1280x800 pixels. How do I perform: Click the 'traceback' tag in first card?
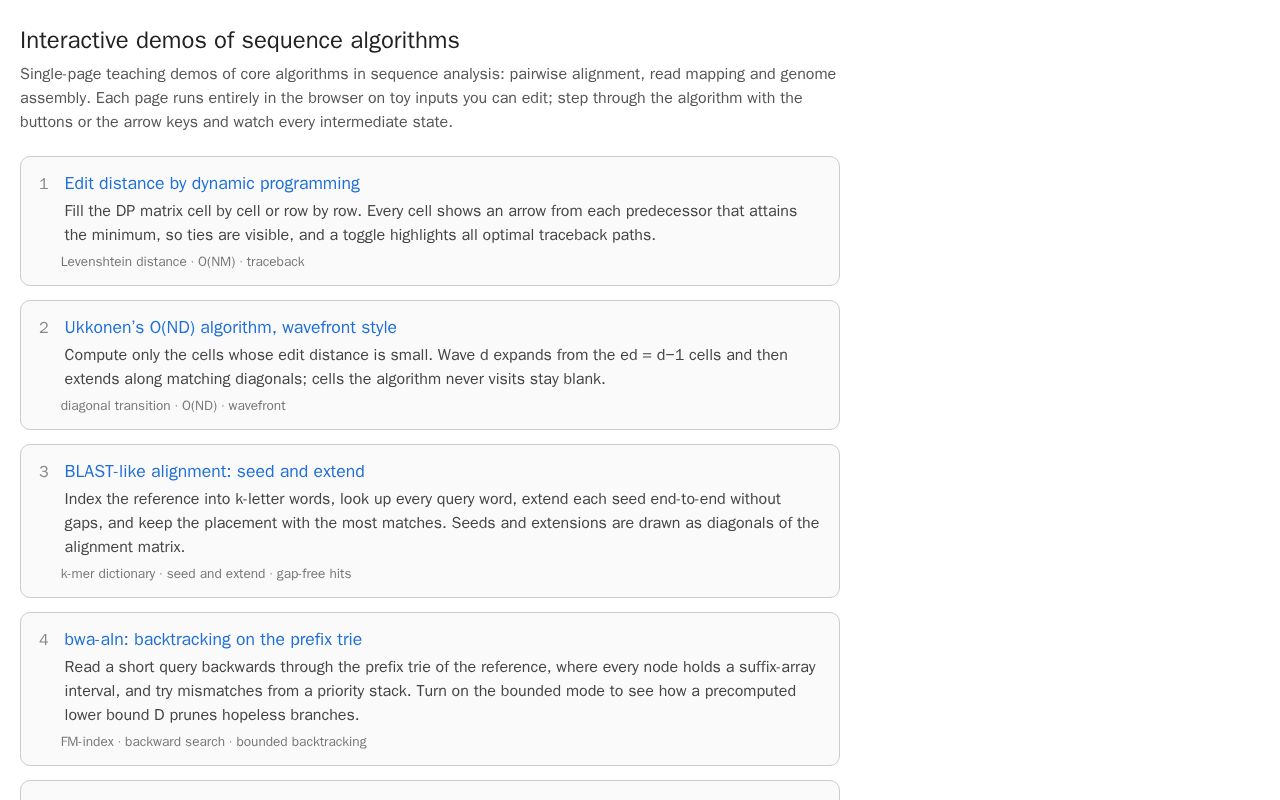(275, 262)
